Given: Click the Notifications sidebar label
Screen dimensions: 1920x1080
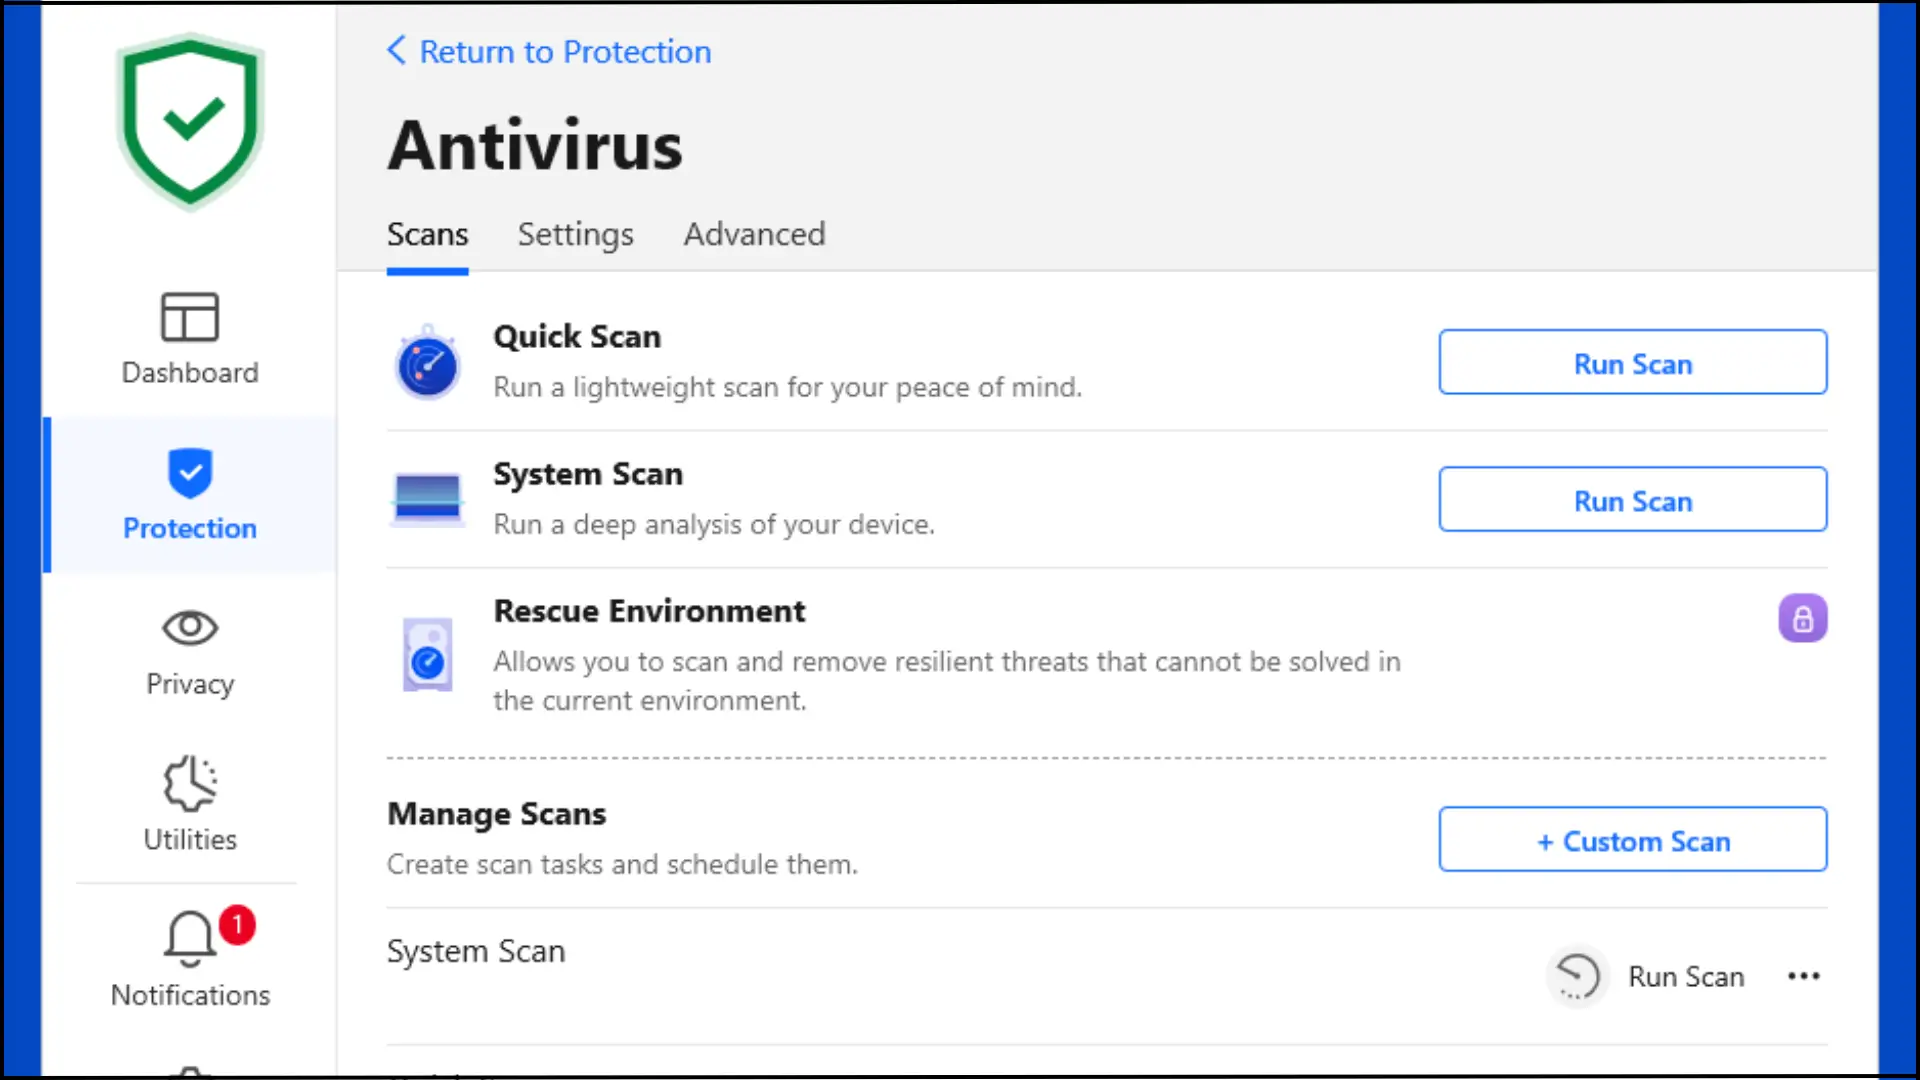Looking at the screenshot, I should coord(190,996).
